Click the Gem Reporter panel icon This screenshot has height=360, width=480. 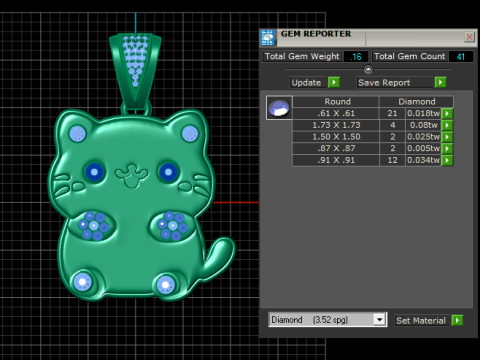tap(268, 37)
